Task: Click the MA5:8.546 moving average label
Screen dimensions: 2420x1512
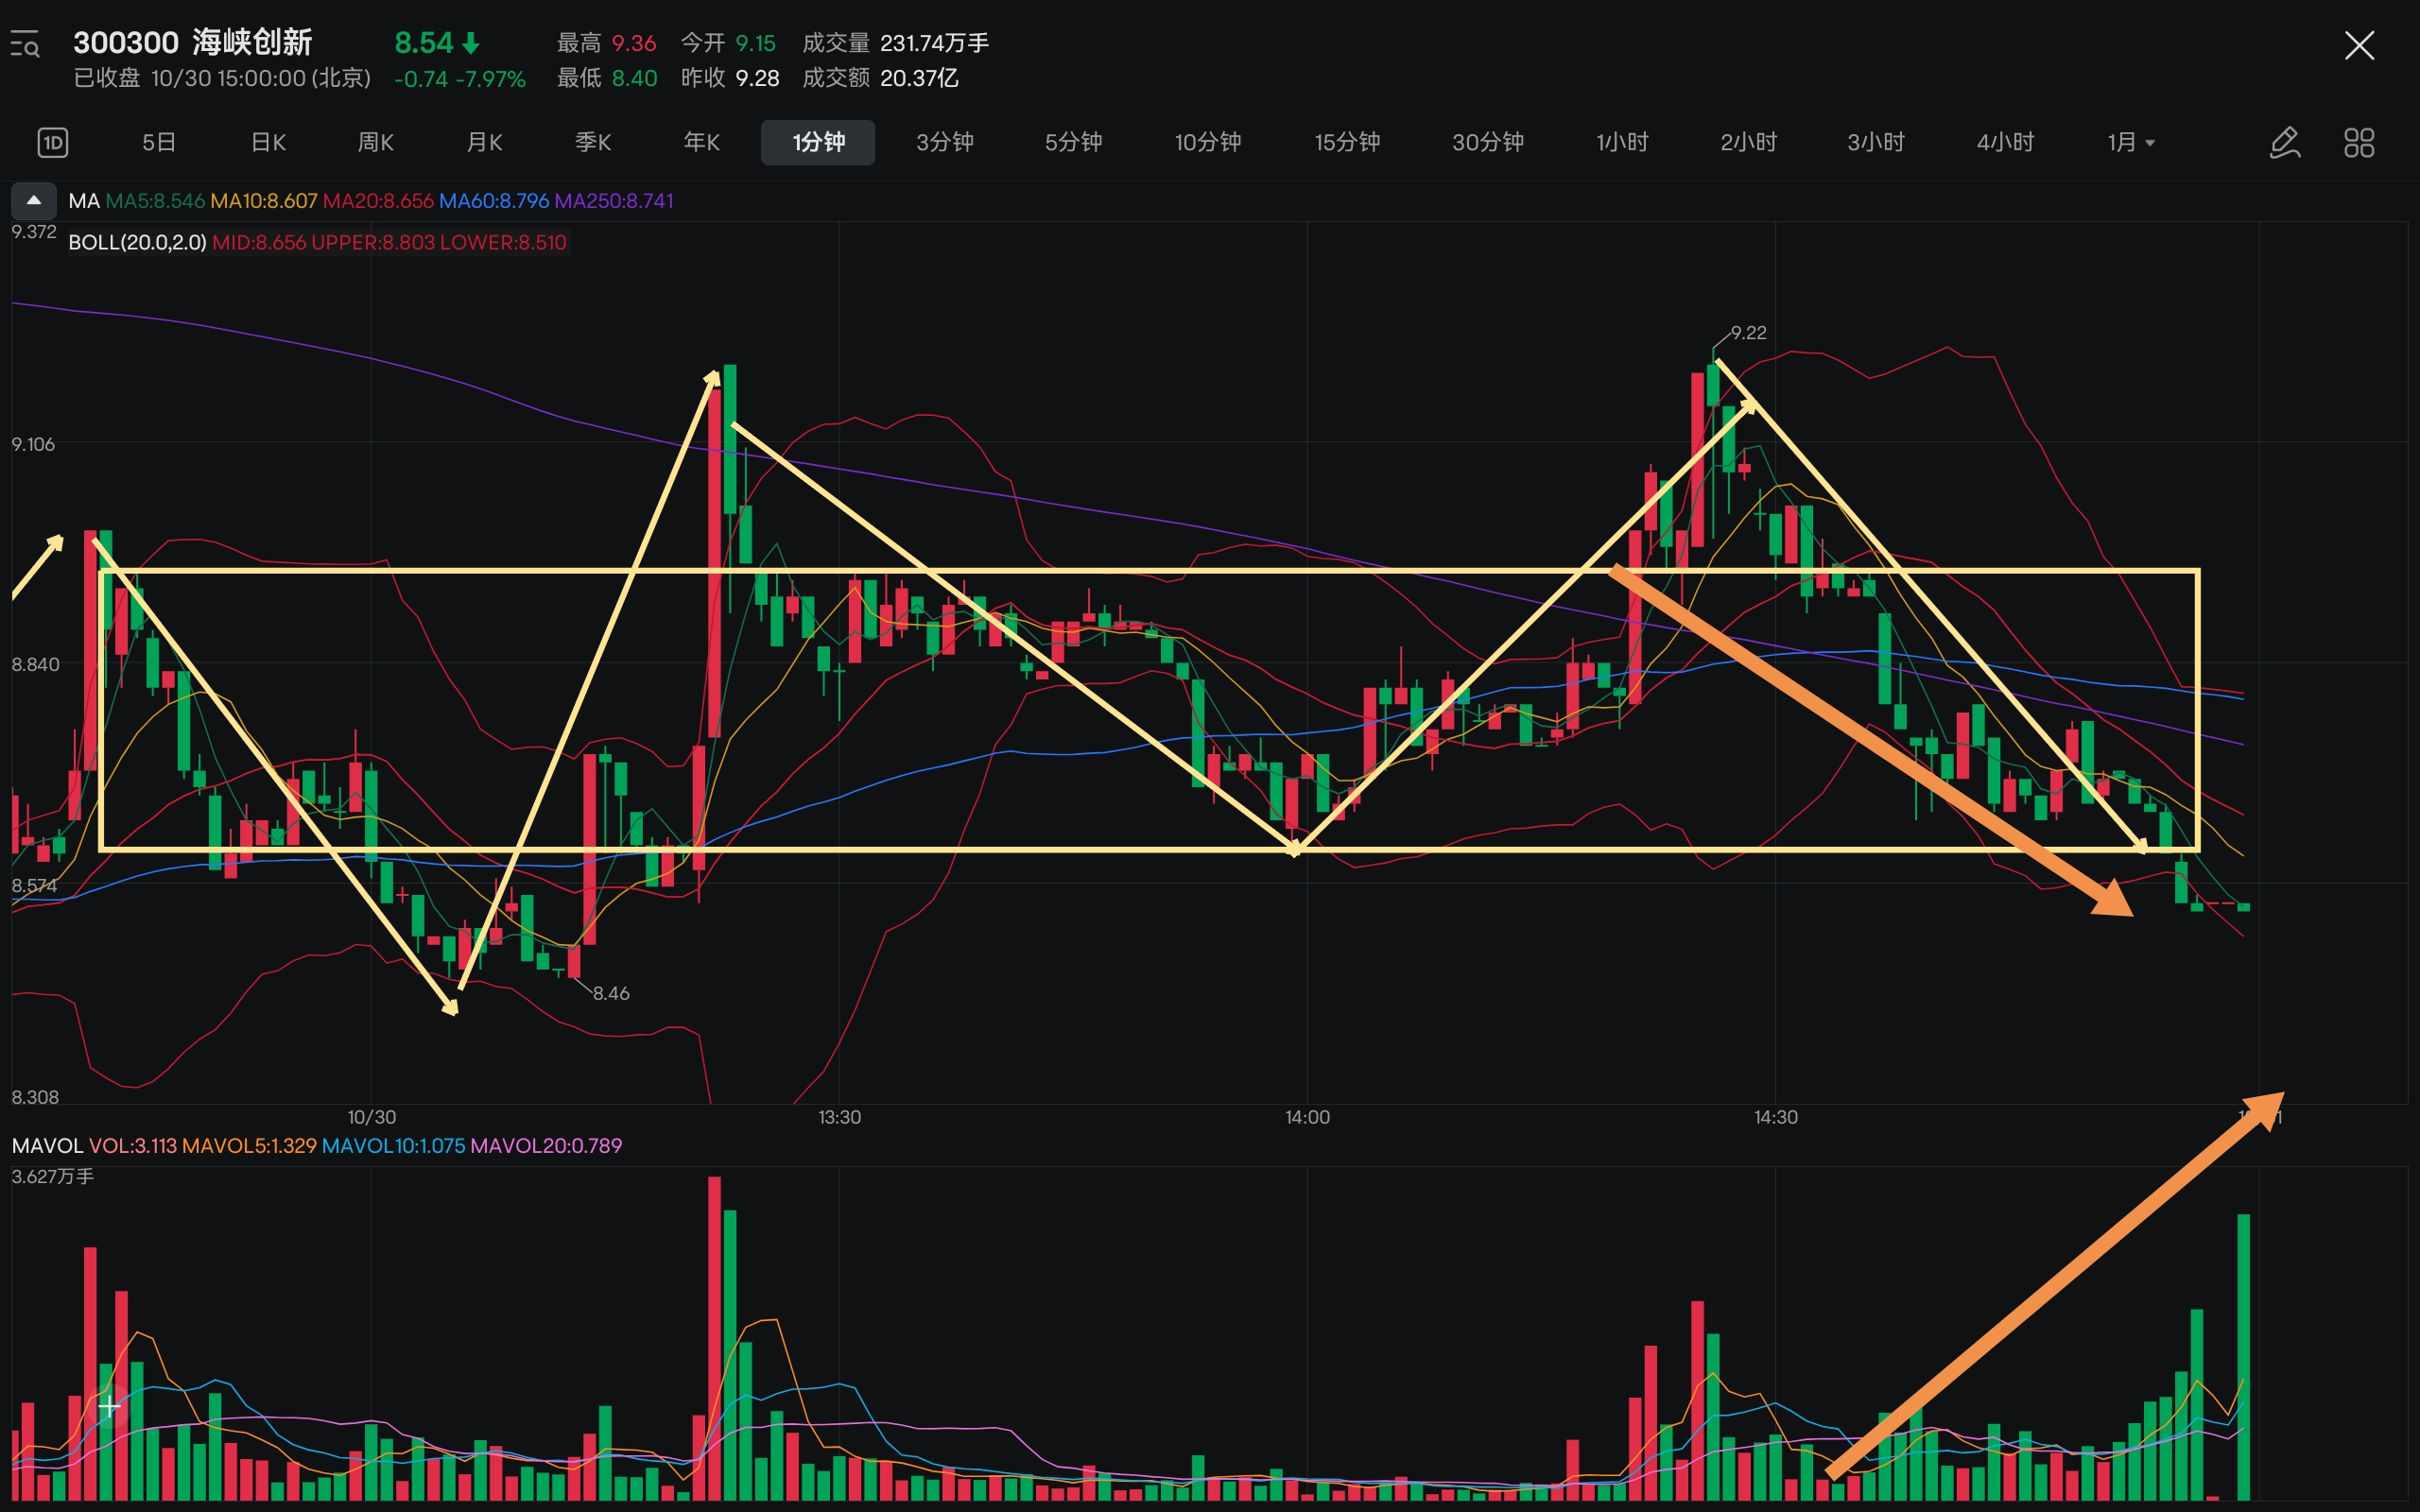Action: coord(155,201)
